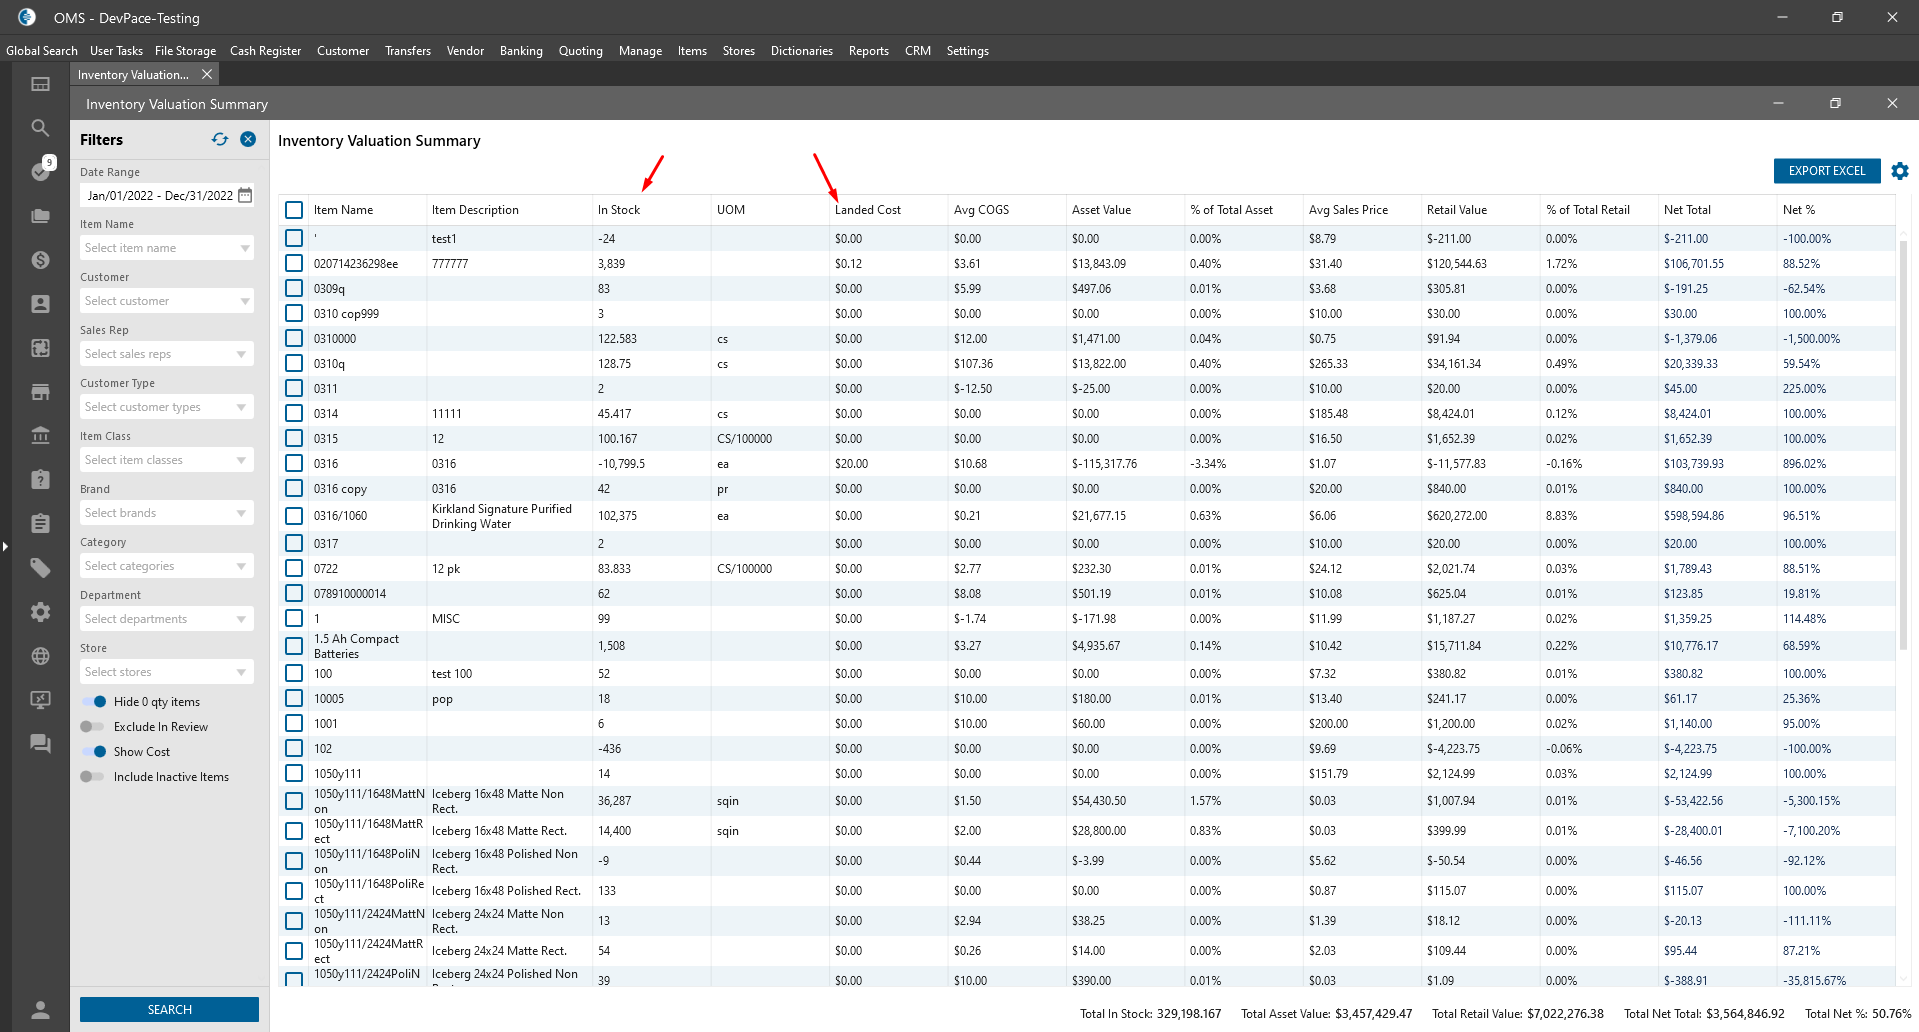Check the box for item 0310q
Viewport: 1919px width, 1032px height.
click(x=294, y=364)
